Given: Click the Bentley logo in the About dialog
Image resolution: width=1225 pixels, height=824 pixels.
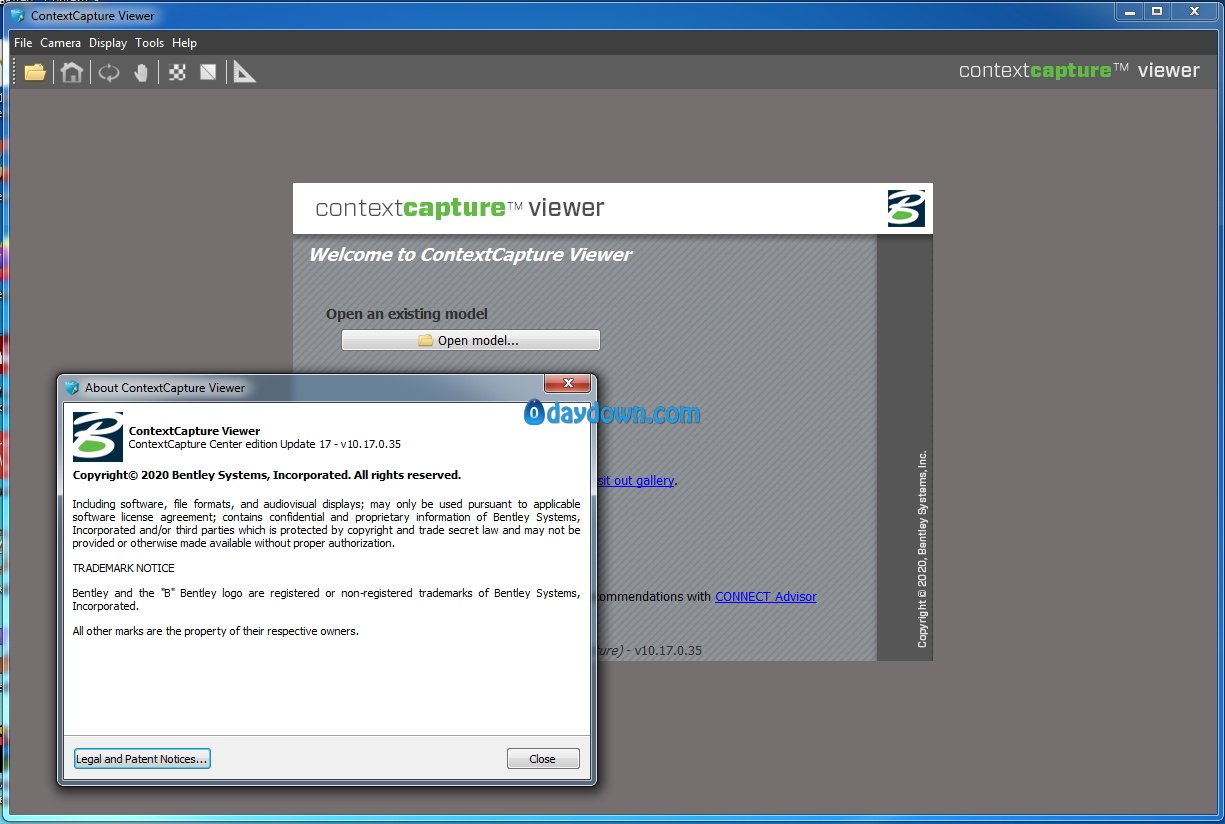Looking at the screenshot, I should click(x=98, y=437).
